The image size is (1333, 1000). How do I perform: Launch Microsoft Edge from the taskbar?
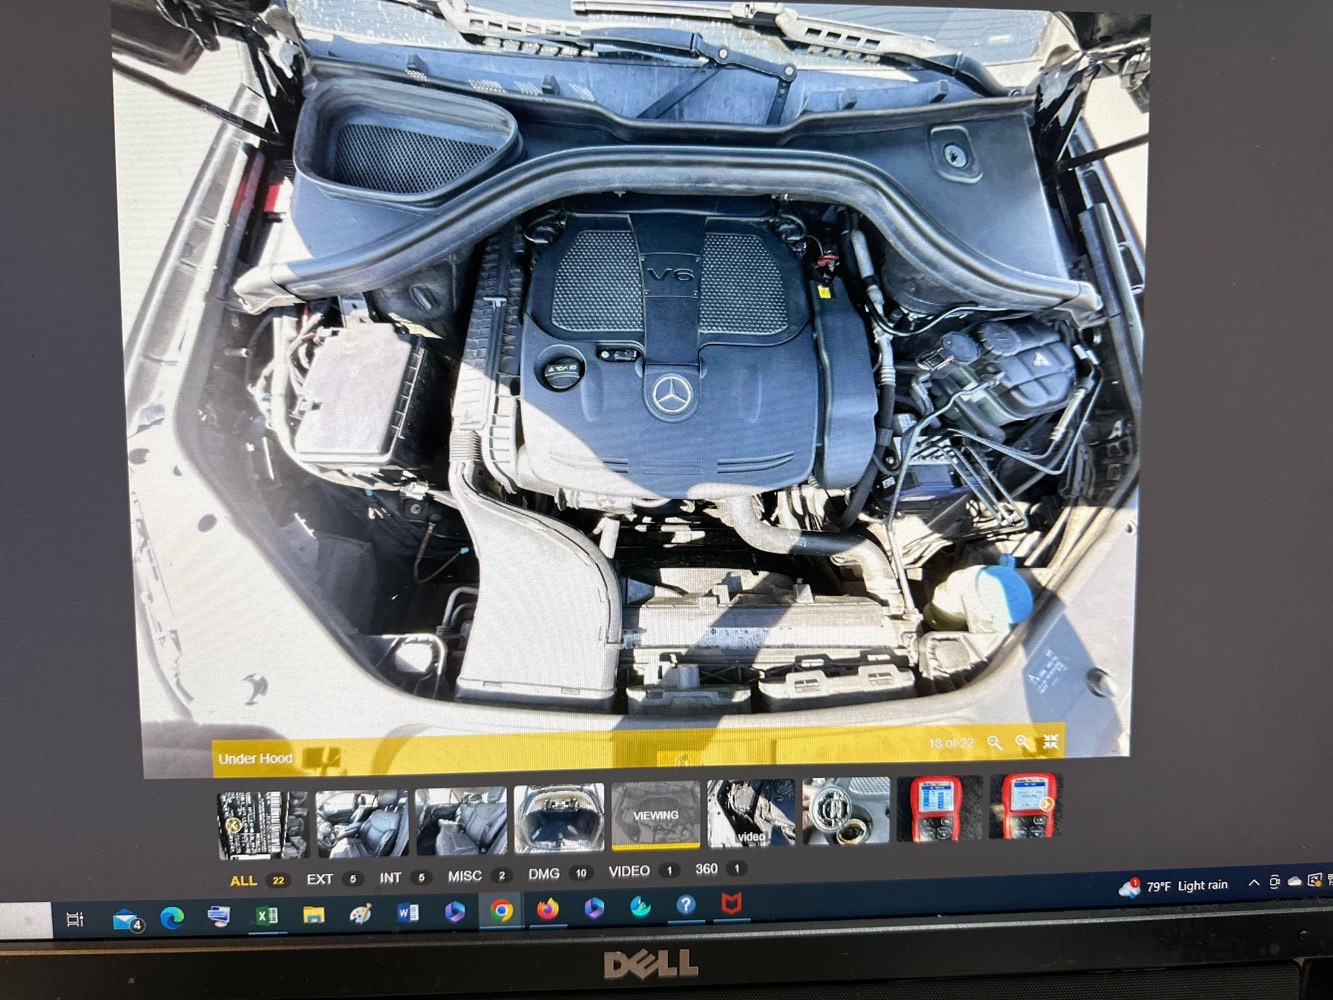point(172,917)
